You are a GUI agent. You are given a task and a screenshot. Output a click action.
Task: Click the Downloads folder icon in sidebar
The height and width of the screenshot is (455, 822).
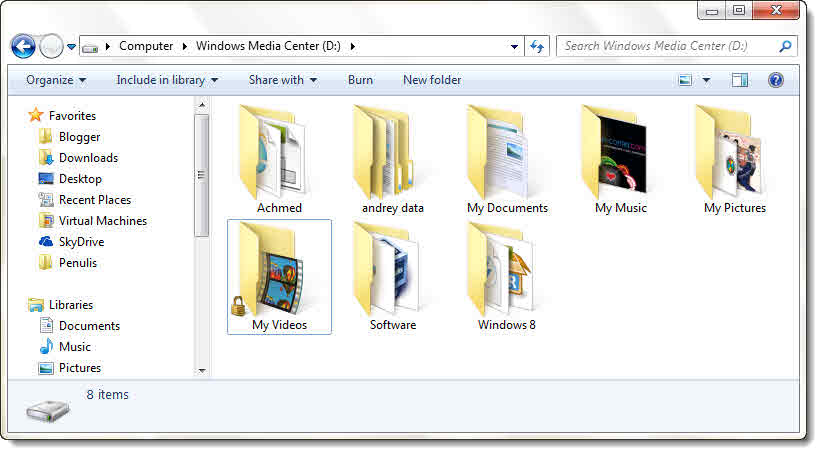coord(46,157)
